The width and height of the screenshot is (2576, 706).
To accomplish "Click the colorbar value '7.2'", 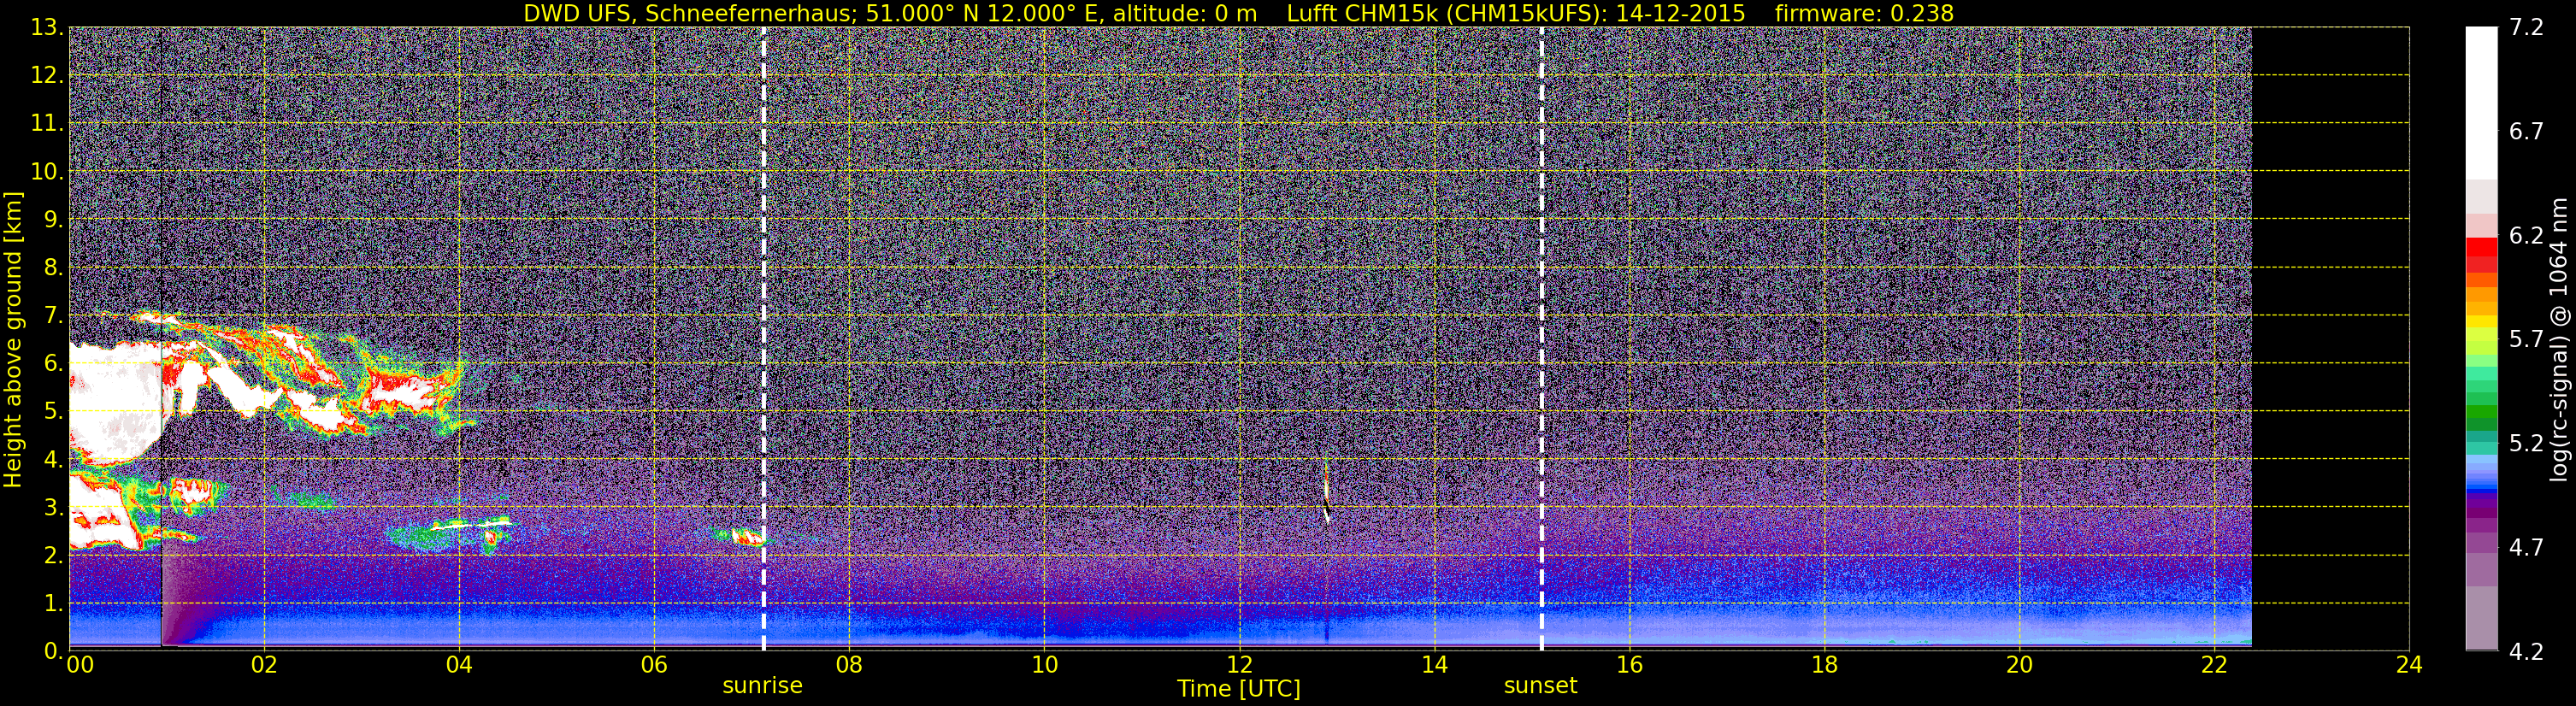I will [x=2526, y=28].
